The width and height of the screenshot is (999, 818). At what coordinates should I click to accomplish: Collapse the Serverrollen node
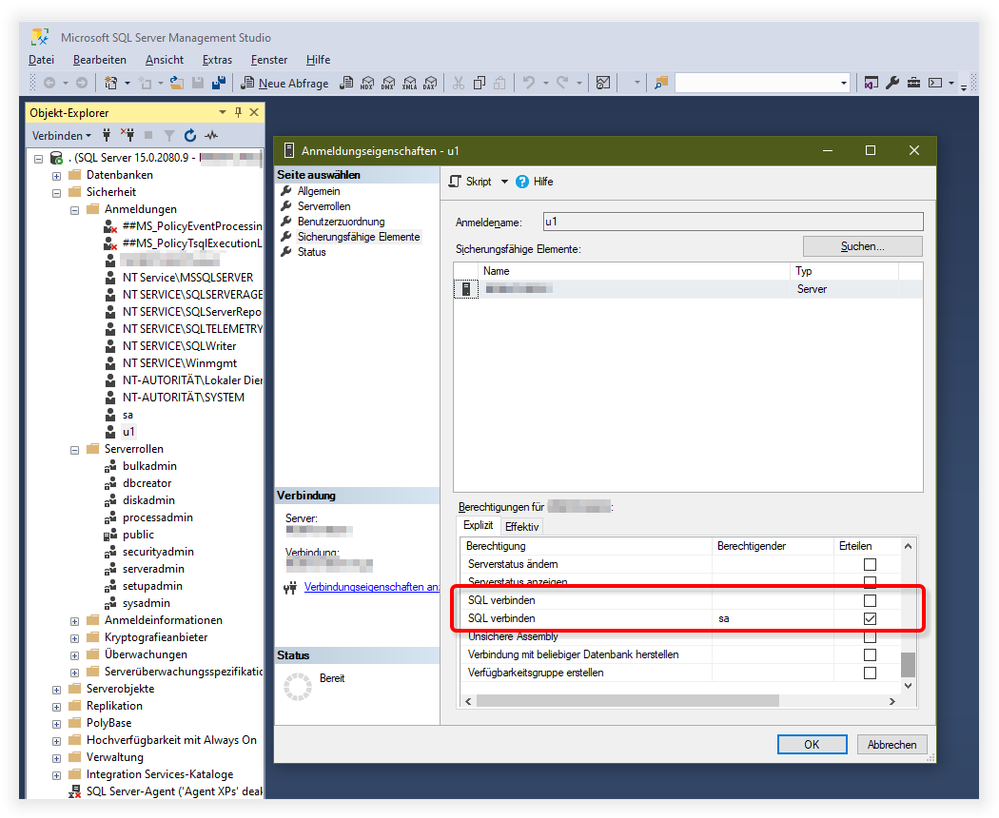coord(75,450)
